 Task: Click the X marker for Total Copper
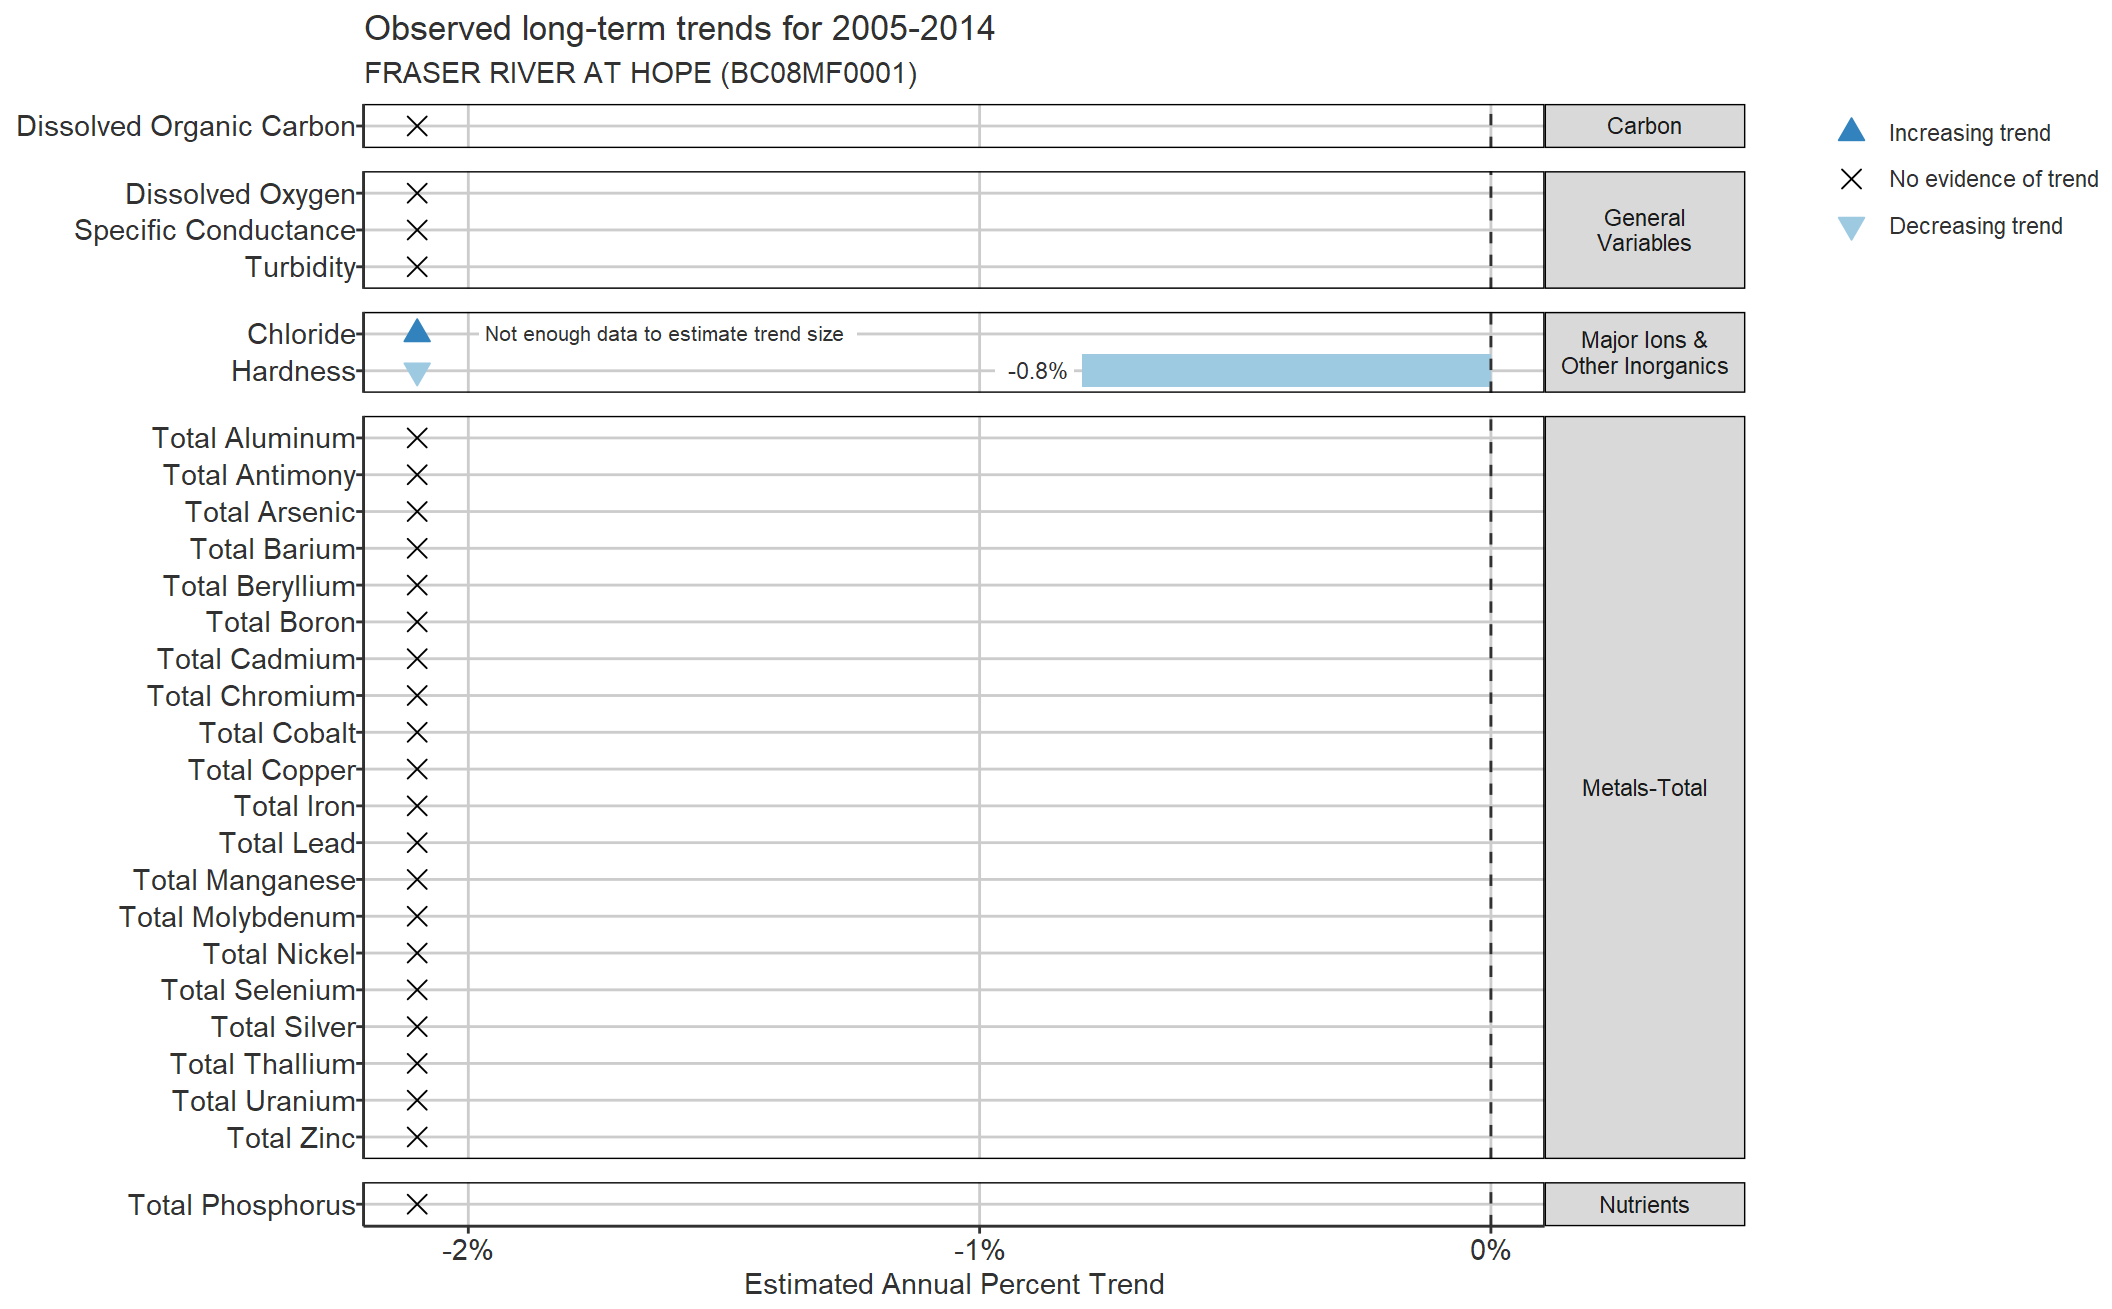pos(417,769)
